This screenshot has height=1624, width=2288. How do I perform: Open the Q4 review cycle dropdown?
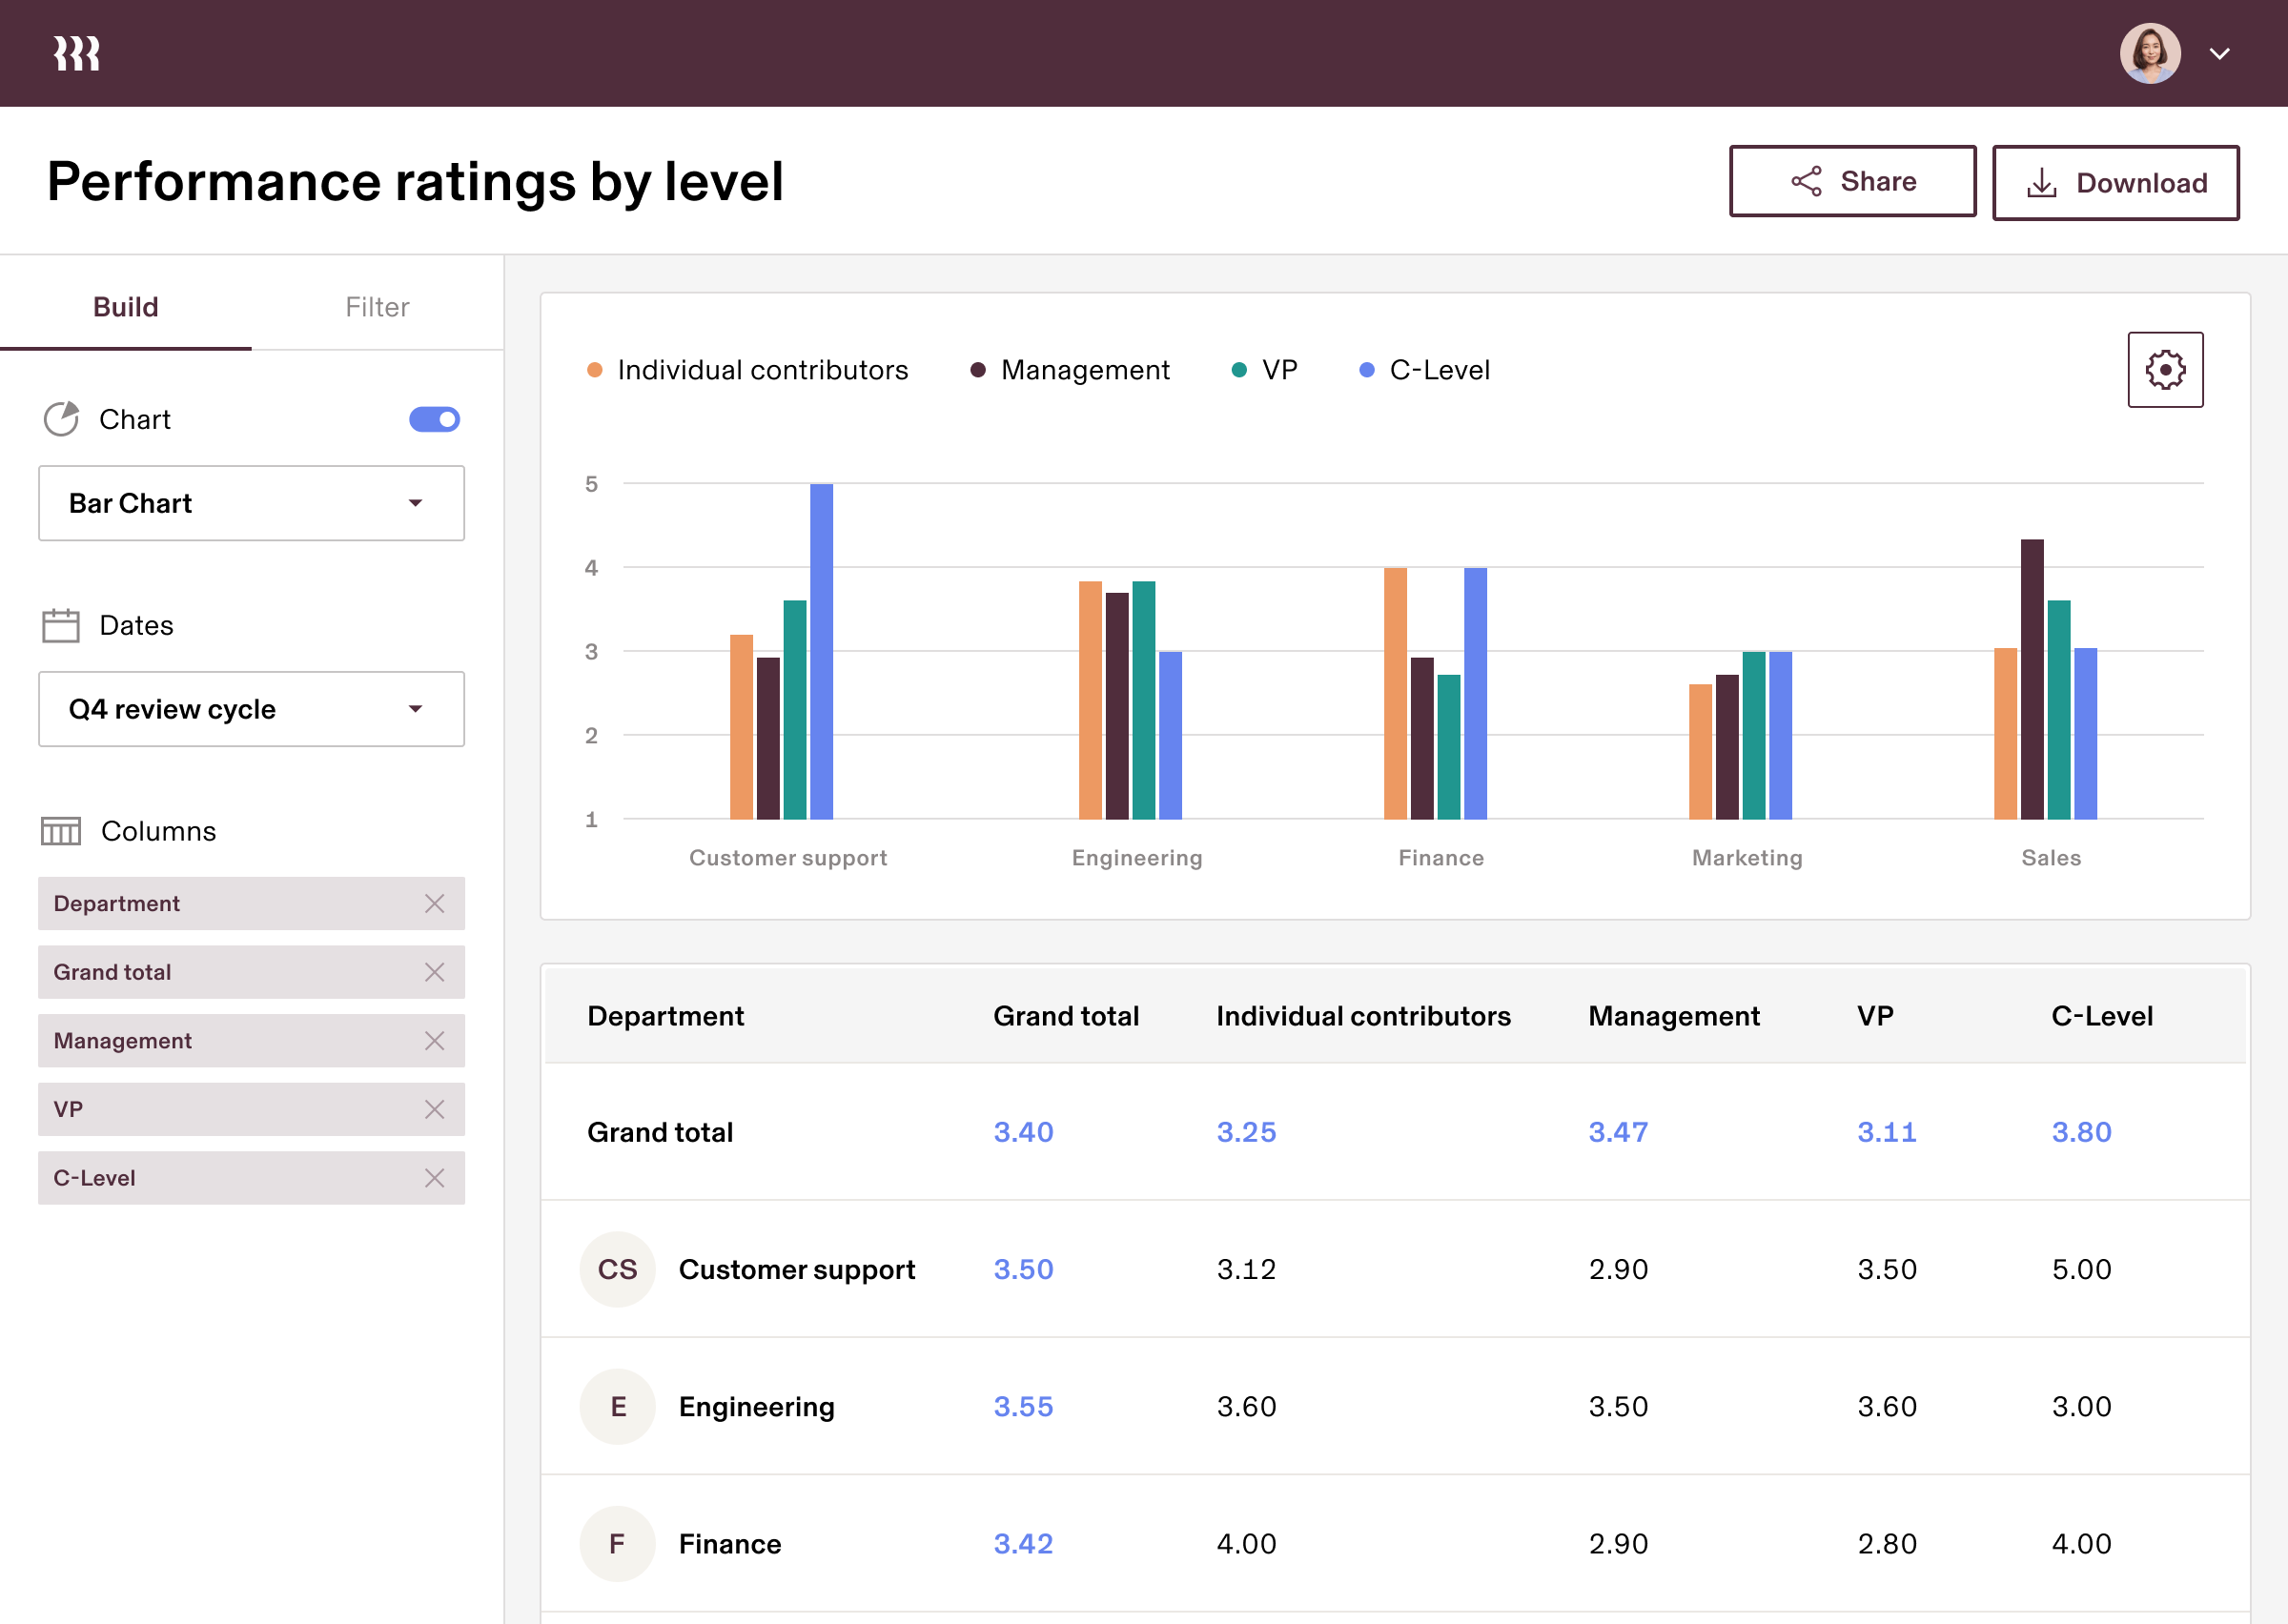click(x=251, y=709)
